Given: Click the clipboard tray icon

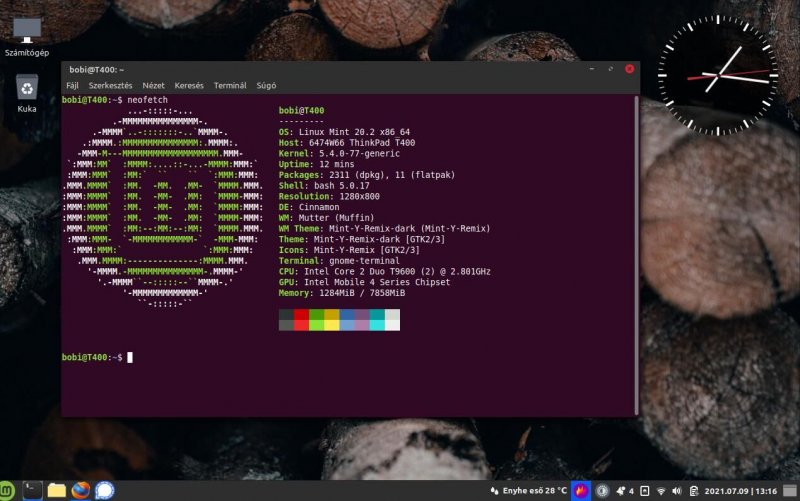Looking at the screenshot, I should tap(693, 491).
